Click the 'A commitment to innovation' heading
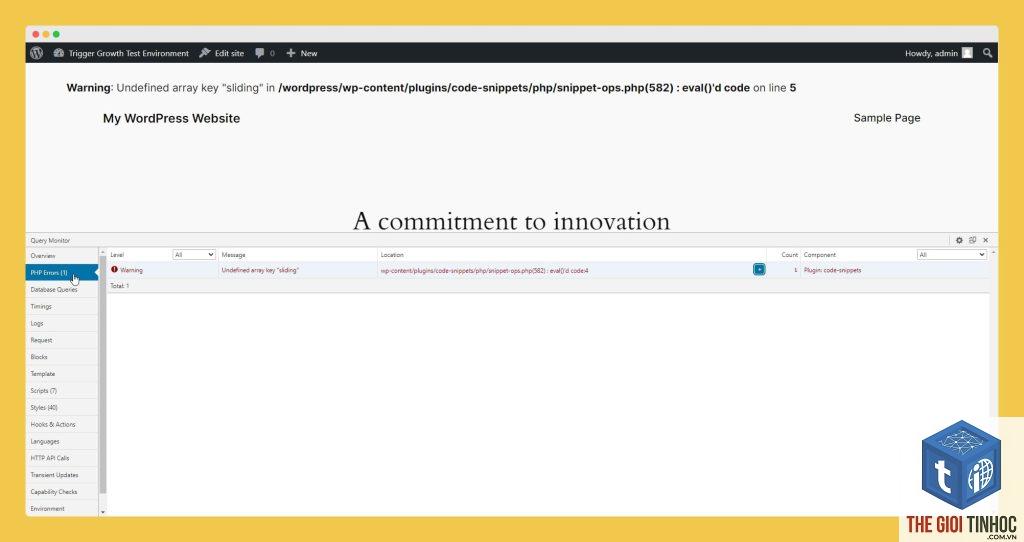 pos(511,221)
